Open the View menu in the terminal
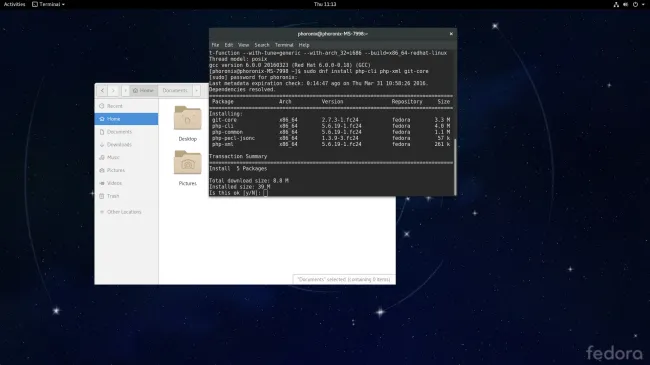 tap(243, 45)
